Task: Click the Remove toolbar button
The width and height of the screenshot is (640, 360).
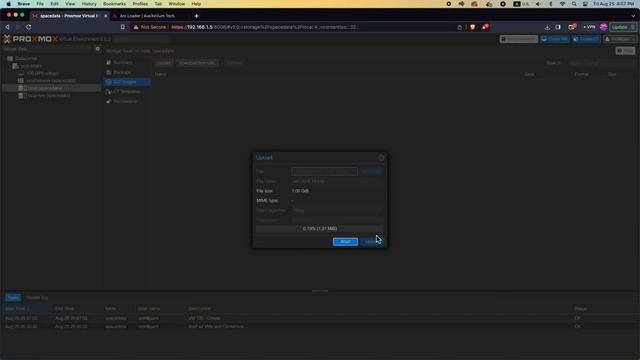Action: click(x=234, y=63)
